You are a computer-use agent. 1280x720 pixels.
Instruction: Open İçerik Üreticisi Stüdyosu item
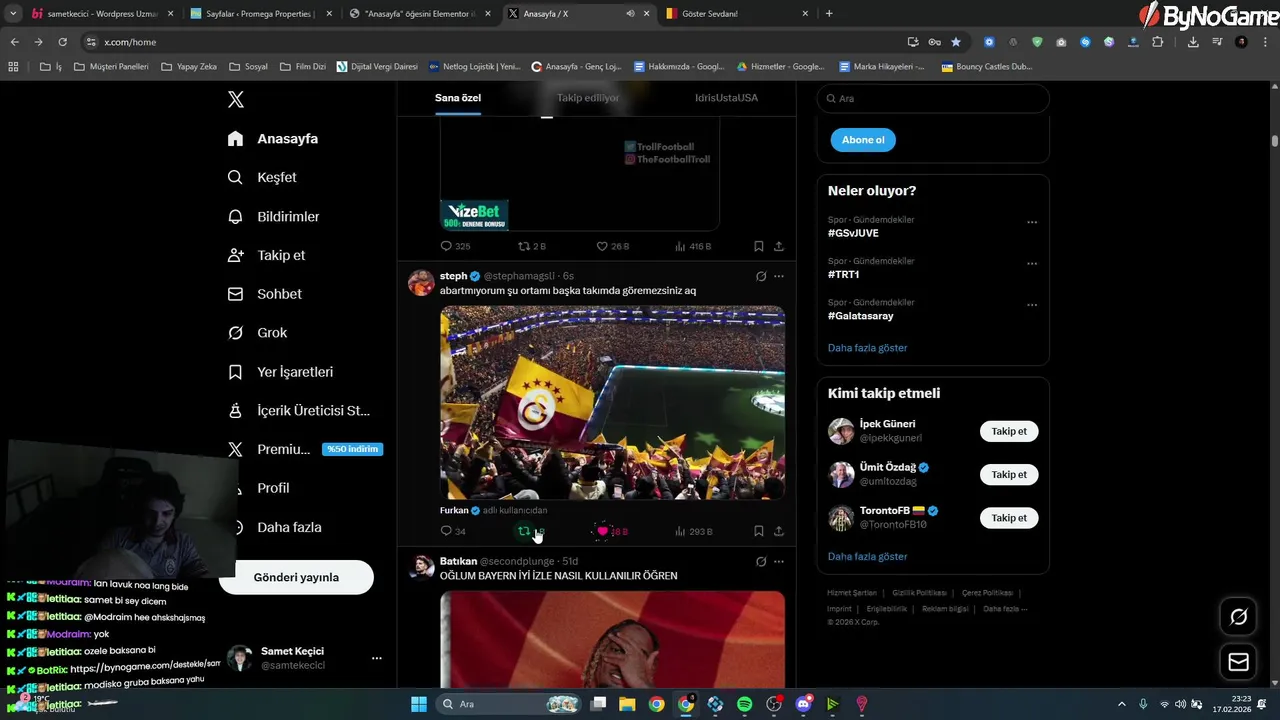pos(299,411)
